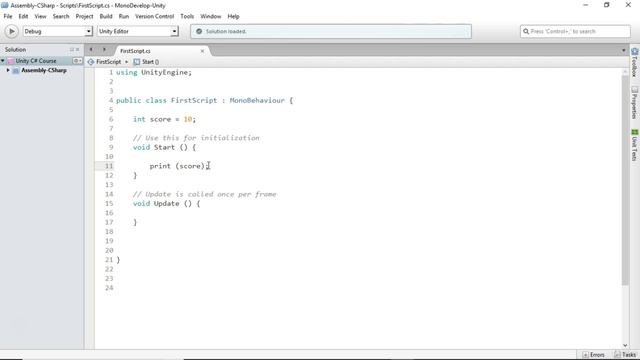This screenshot has width=640, height=360.
Task: Click line number 11 in the gutter
Action: pos(109,166)
